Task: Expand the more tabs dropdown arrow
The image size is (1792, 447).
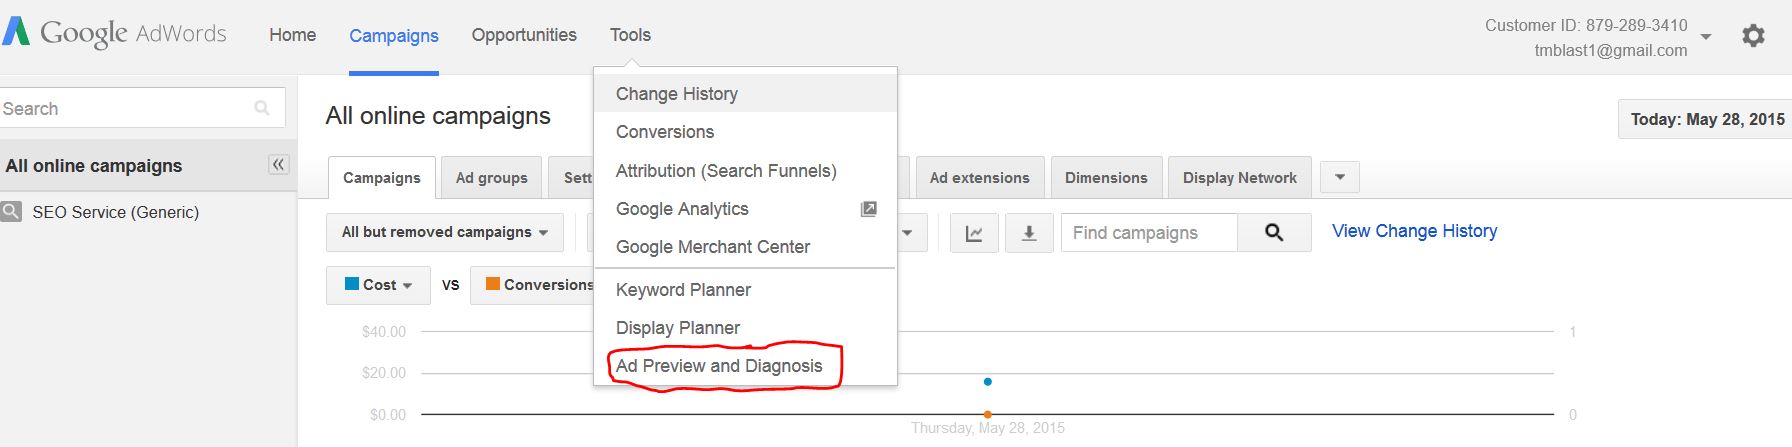Action: (1340, 178)
